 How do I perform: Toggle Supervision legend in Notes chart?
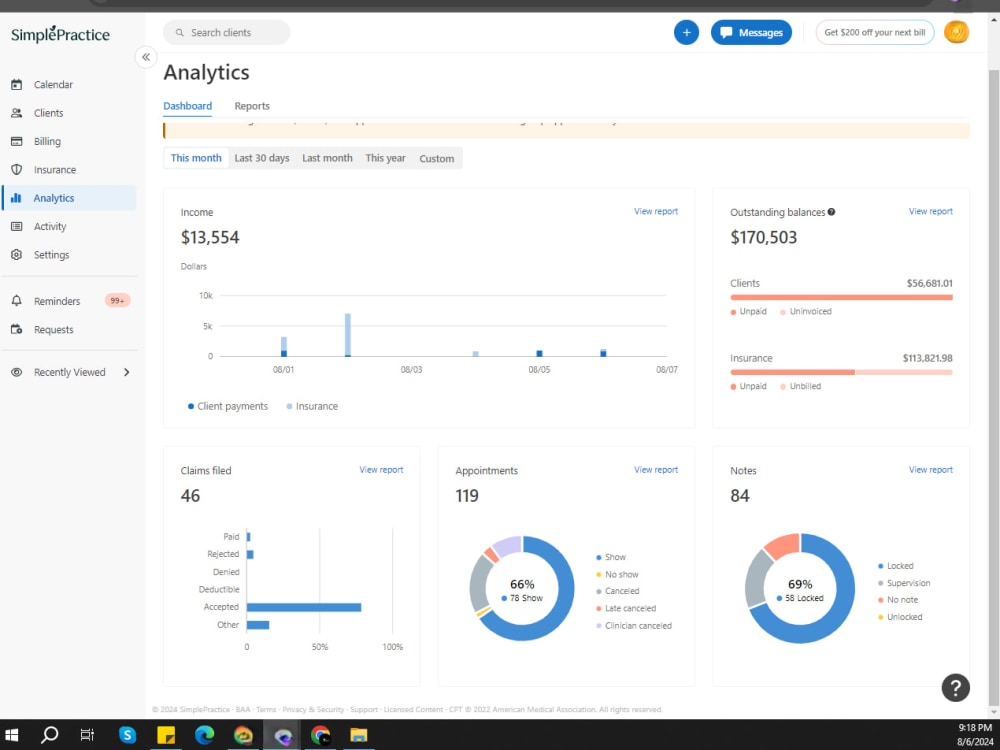click(904, 583)
